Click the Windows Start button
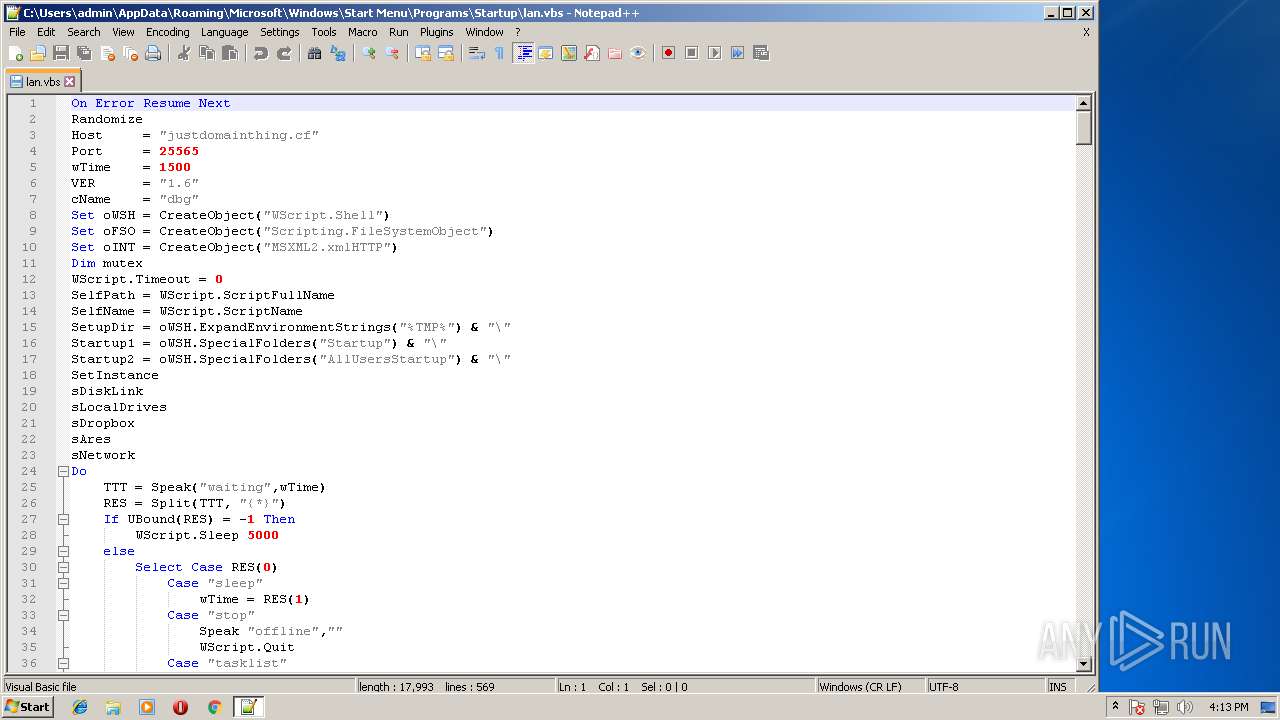Viewport: 1280px width, 720px height. [x=28, y=707]
